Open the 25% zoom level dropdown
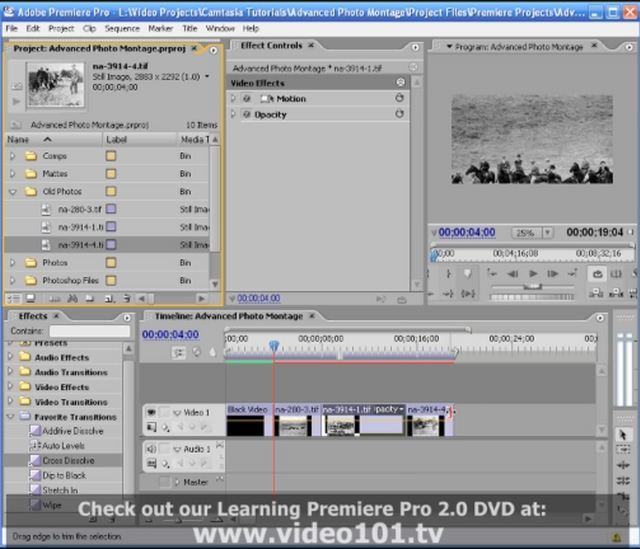The image size is (640, 549). point(547,233)
